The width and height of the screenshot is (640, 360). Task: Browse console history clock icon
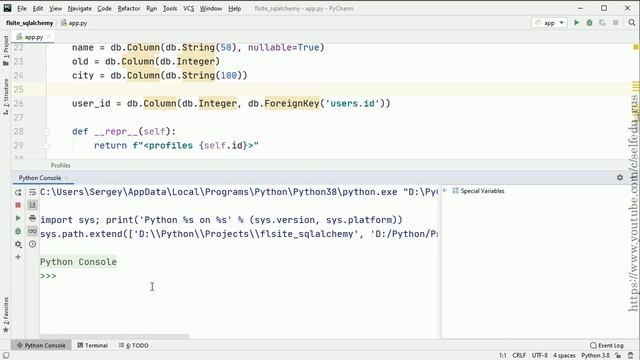[33, 244]
